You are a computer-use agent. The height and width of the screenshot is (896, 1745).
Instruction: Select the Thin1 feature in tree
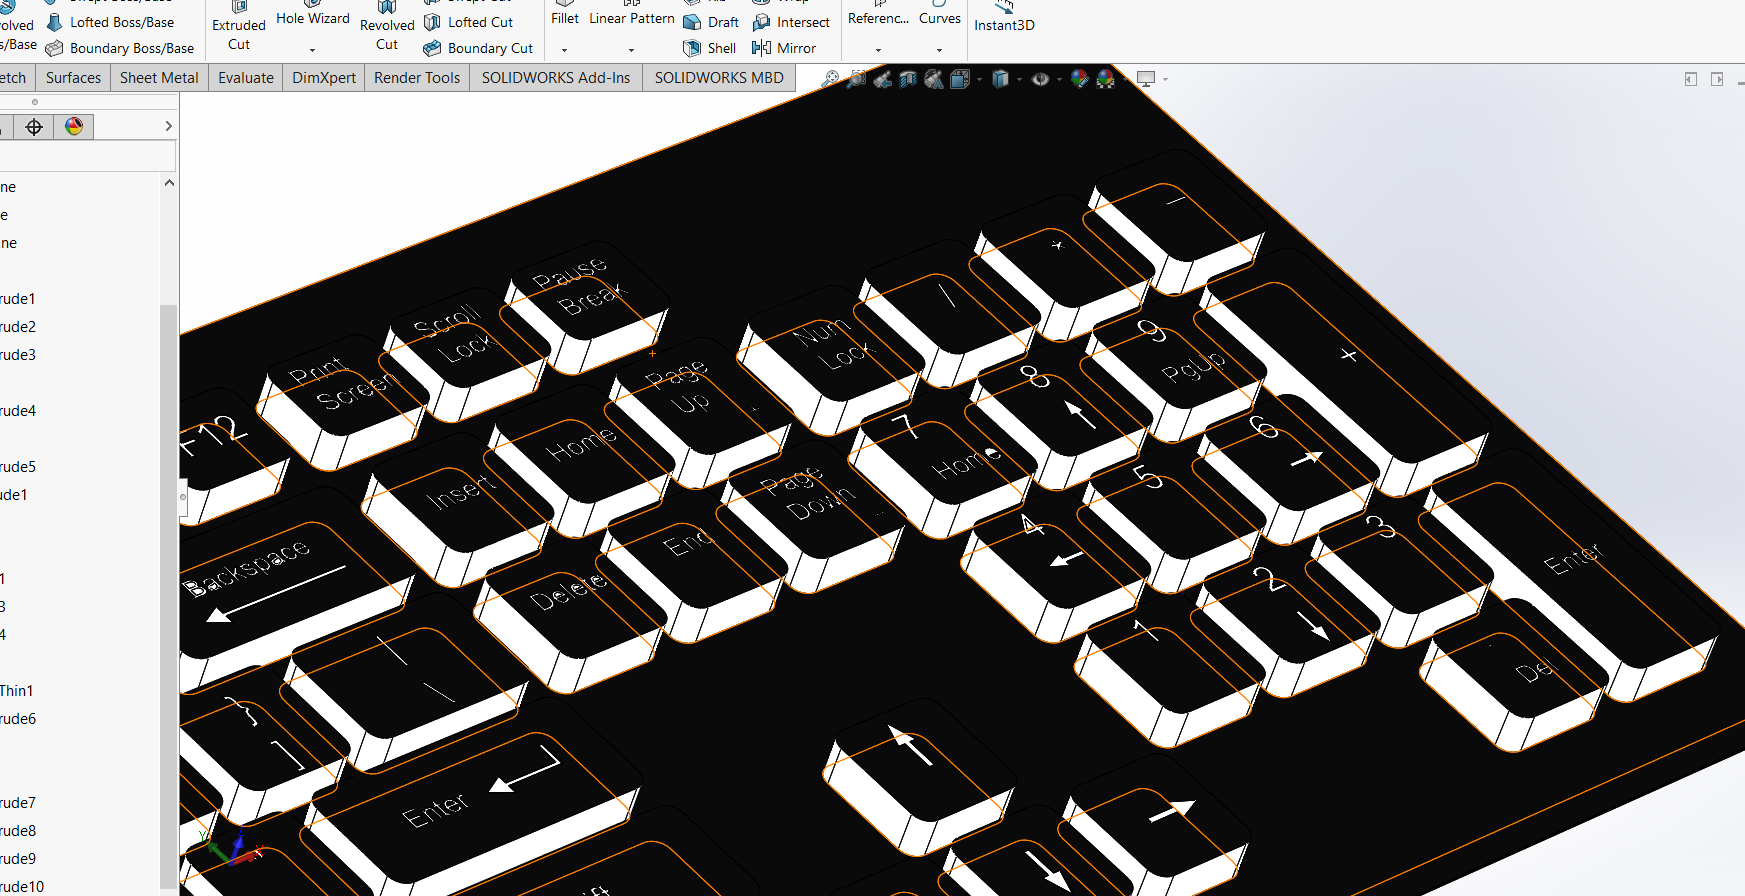click(x=16, y=691)
